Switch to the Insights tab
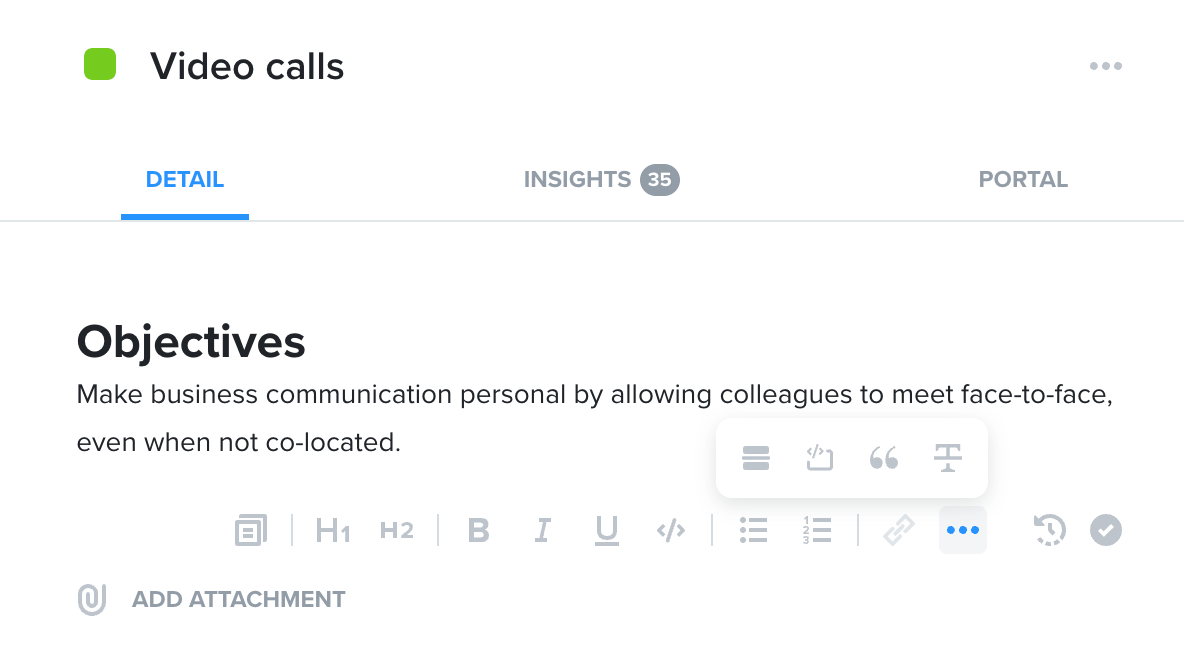Image resolution: width=1184 pixels, height=666 pixels. pyautogui.click(x=601, y=180)
